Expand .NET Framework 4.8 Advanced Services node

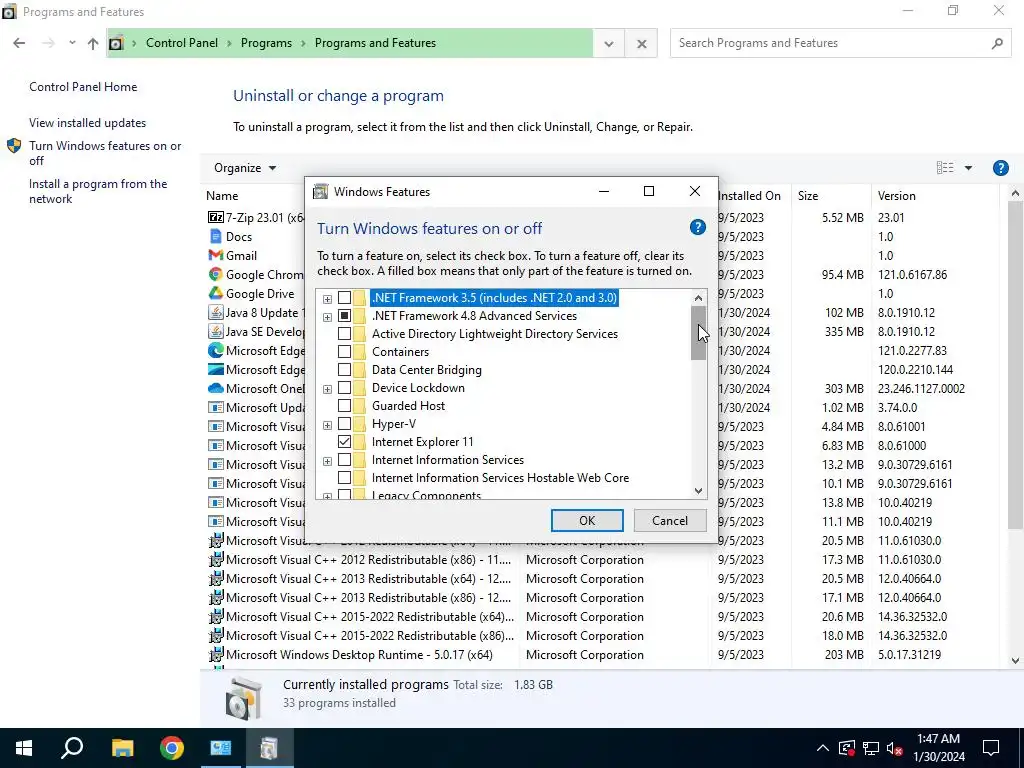327,317
